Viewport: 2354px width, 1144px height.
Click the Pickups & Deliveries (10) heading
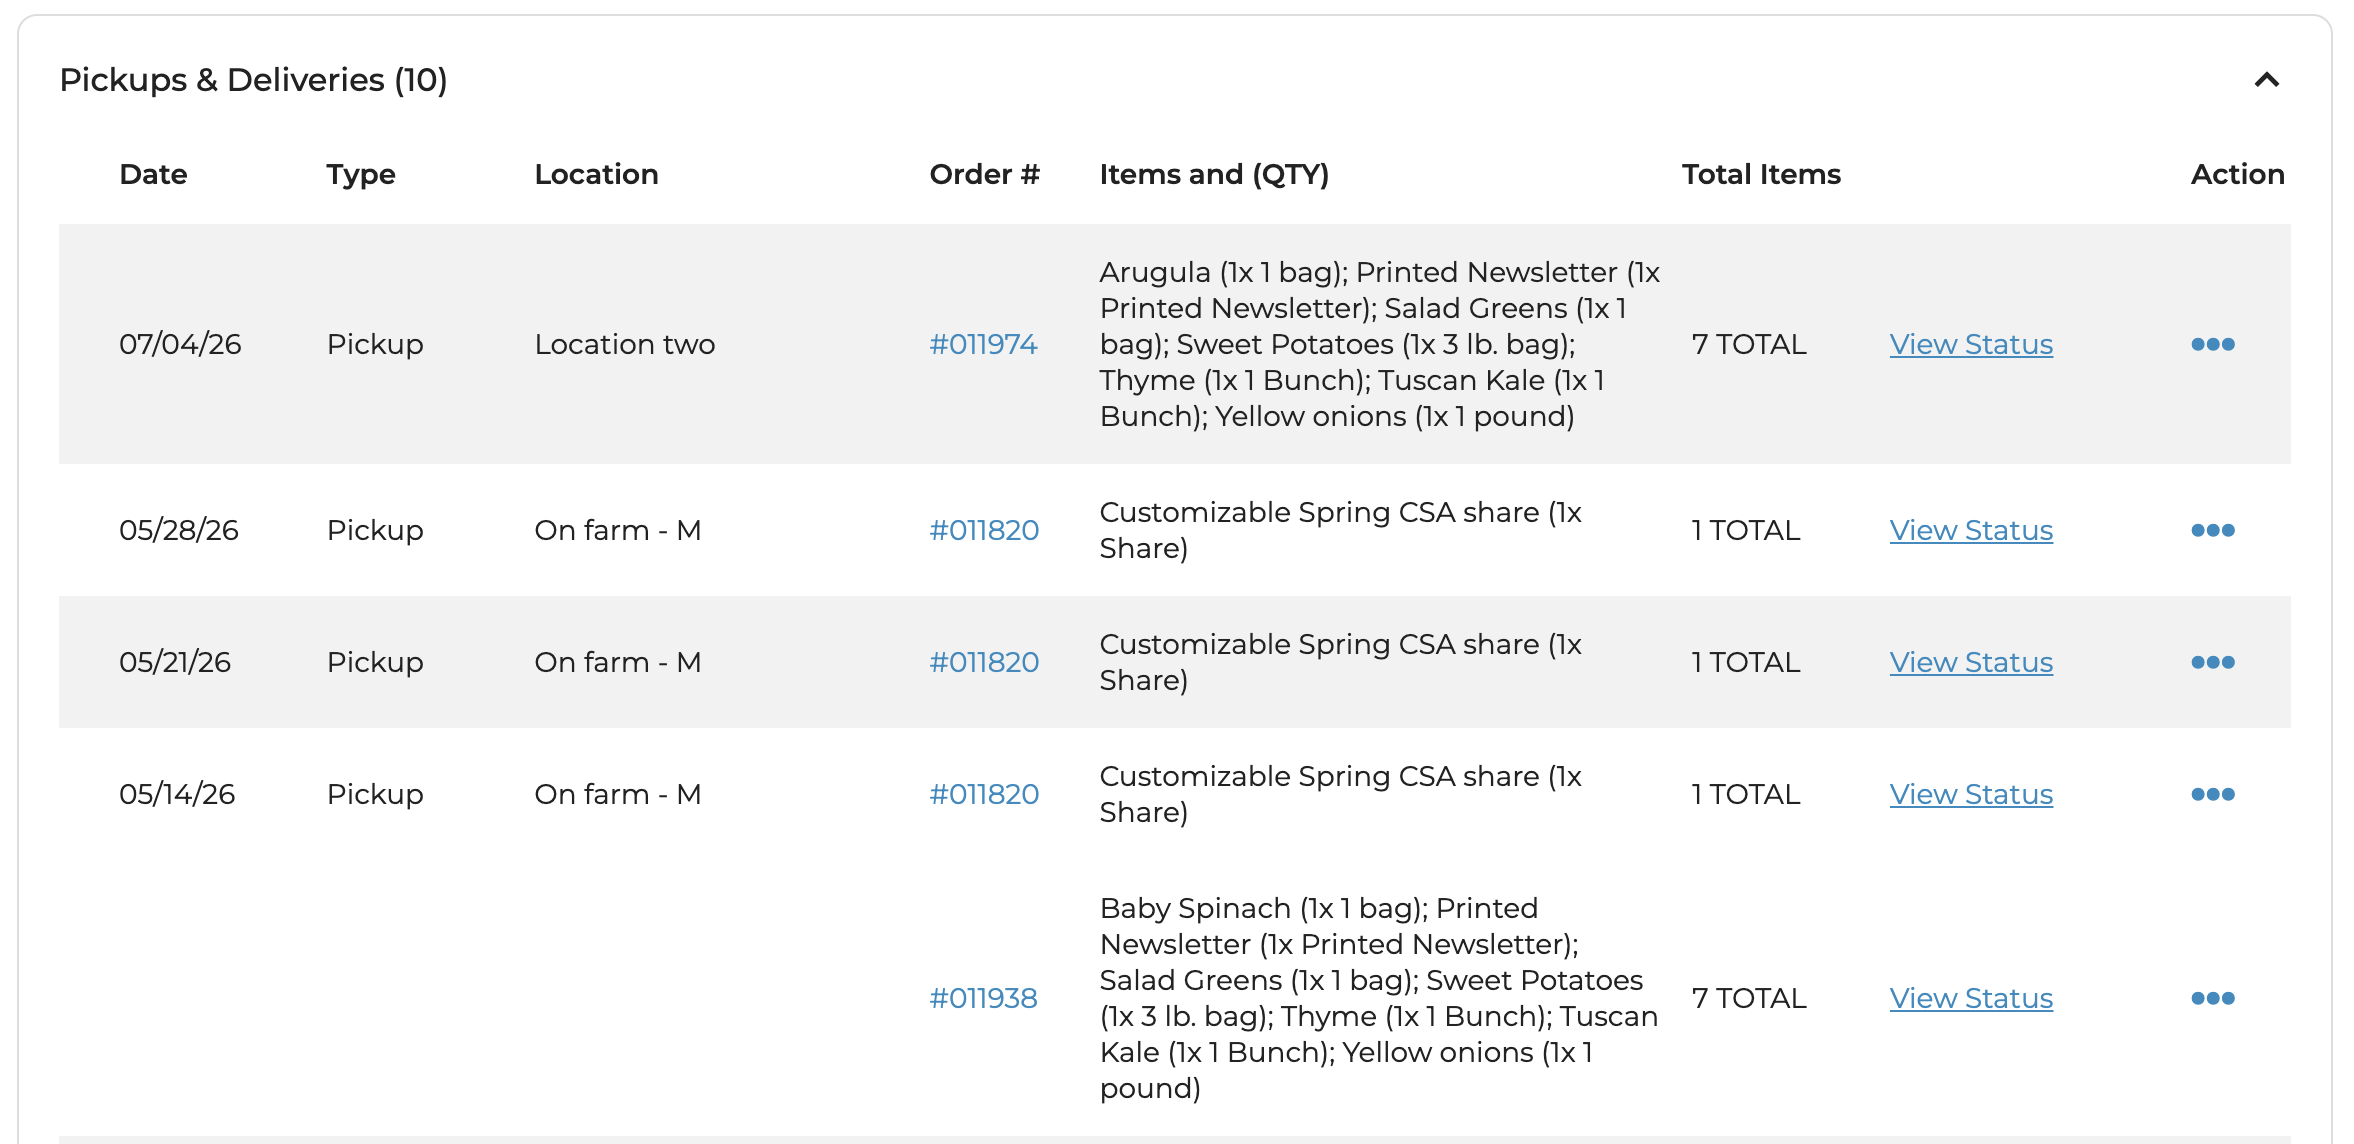(253, 80)
